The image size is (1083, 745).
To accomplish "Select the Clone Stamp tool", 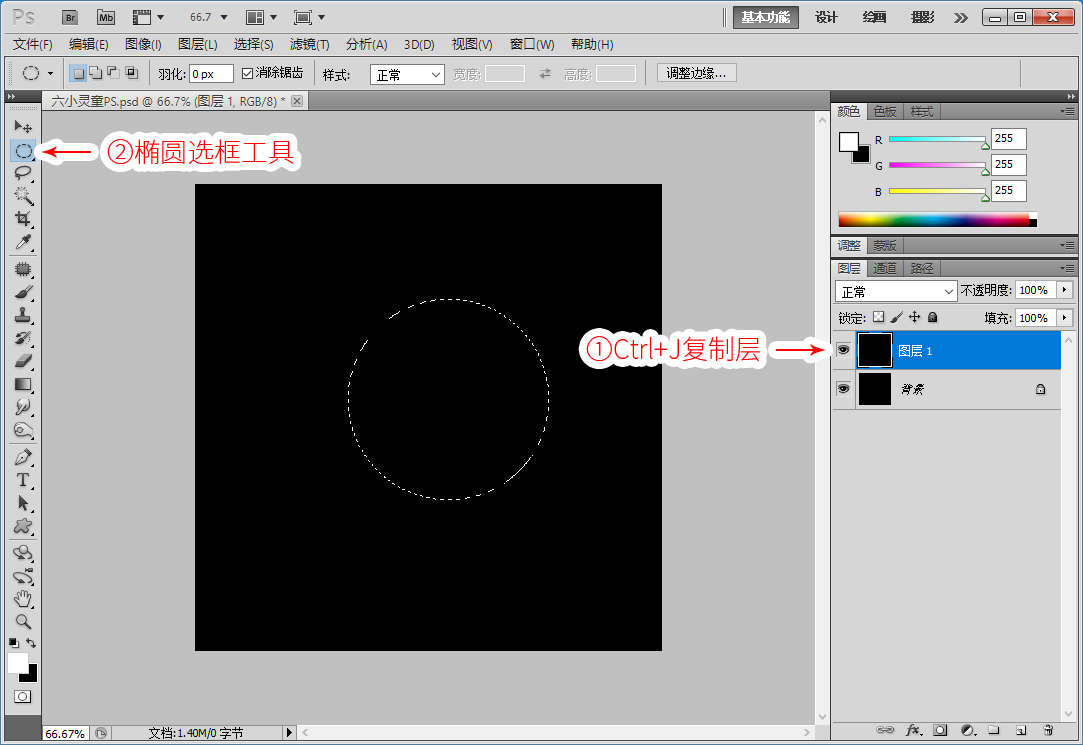I will [x=23, y=315].
